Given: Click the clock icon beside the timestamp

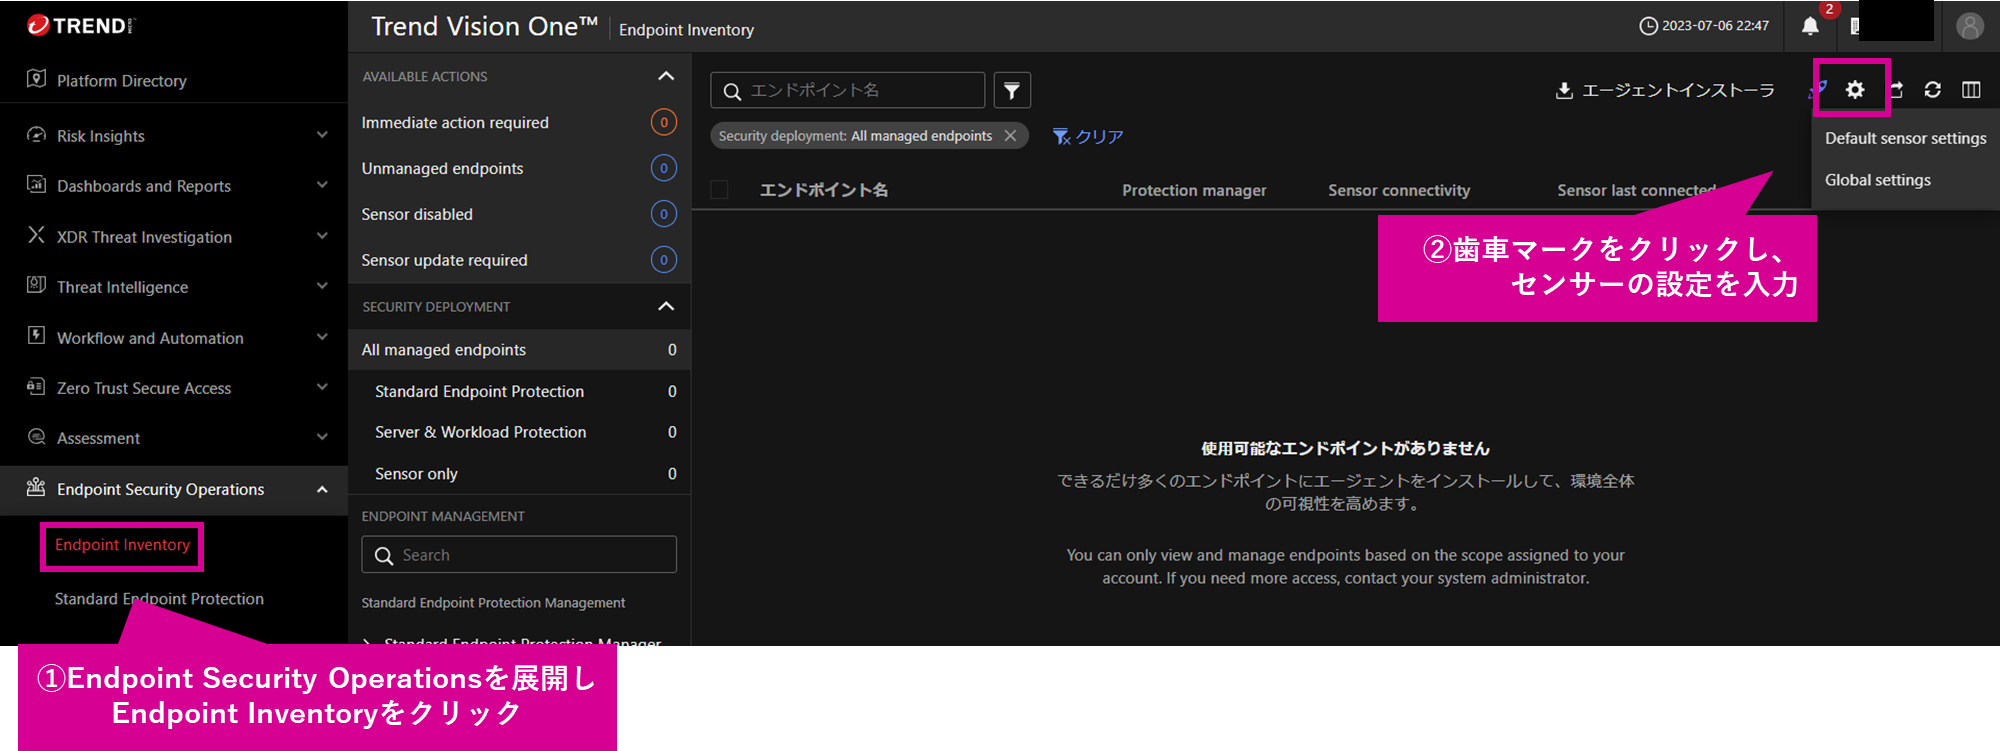Looking at the screenshot, I should click(1648, 26).
